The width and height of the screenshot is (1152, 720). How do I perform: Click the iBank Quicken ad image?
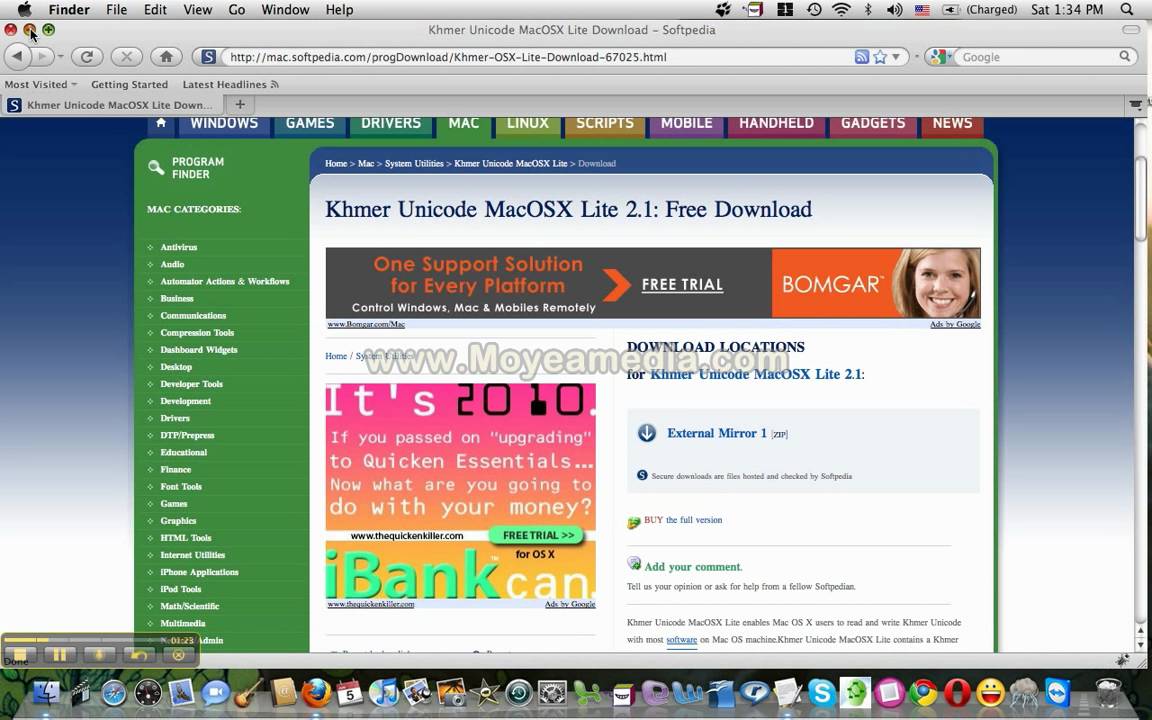tap(461, 491)
